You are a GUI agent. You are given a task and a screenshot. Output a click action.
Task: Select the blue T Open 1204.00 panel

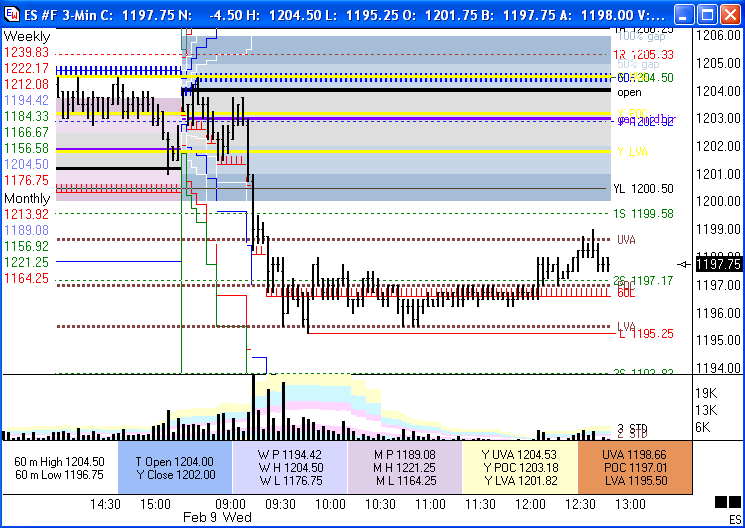(x=174, y=467)
